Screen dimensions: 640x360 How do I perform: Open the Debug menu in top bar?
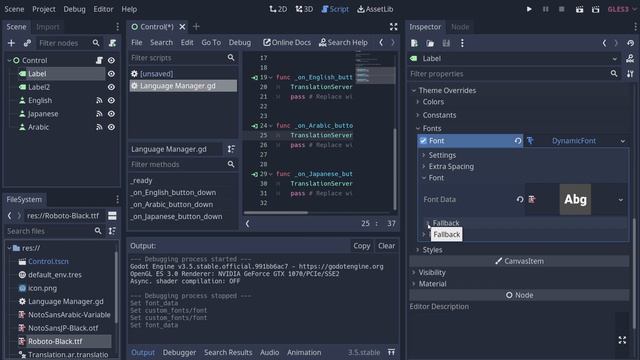(x=74, y=9)
